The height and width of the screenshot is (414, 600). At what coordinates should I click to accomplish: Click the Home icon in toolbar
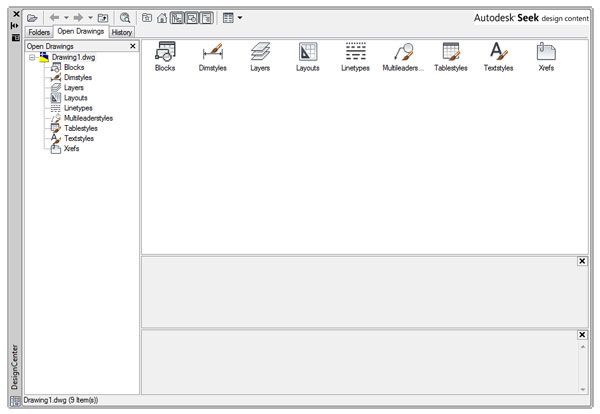(162, 18)
